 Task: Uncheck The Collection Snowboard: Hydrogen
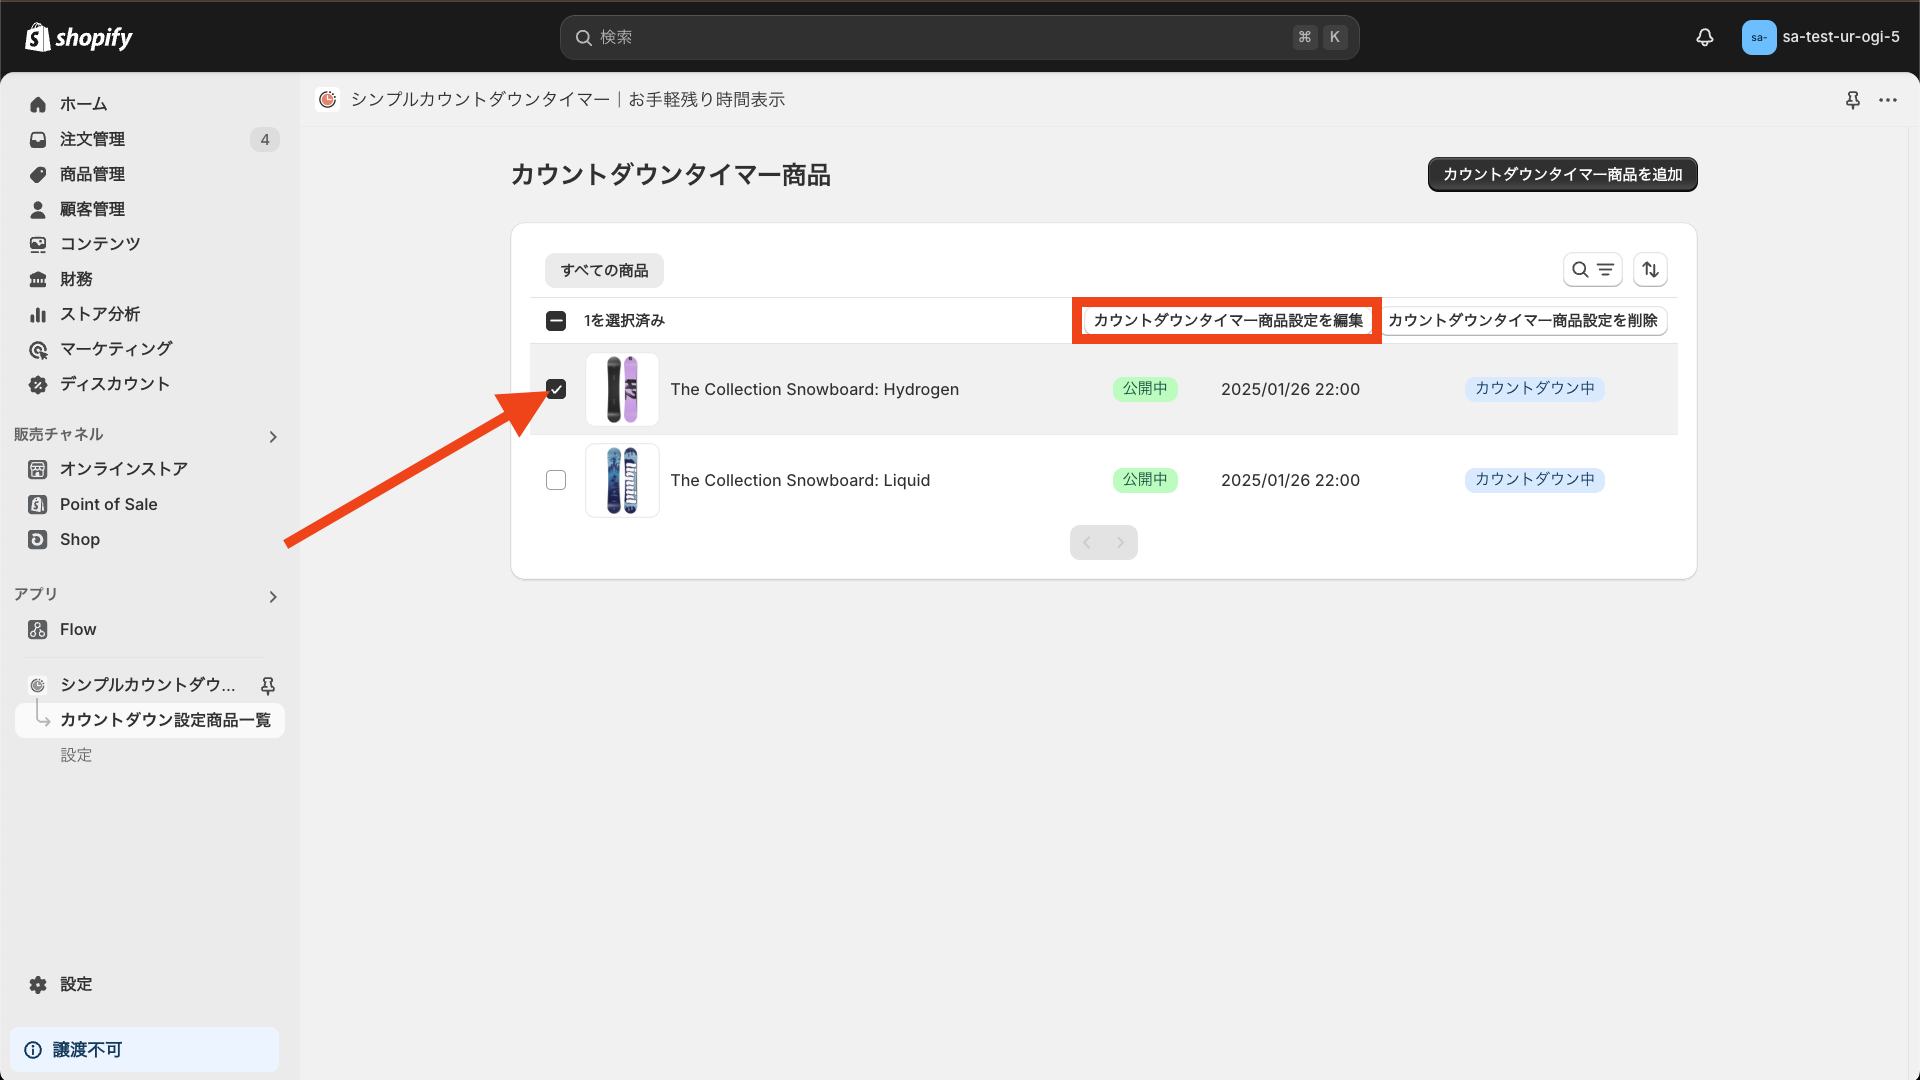pos(556,389)
